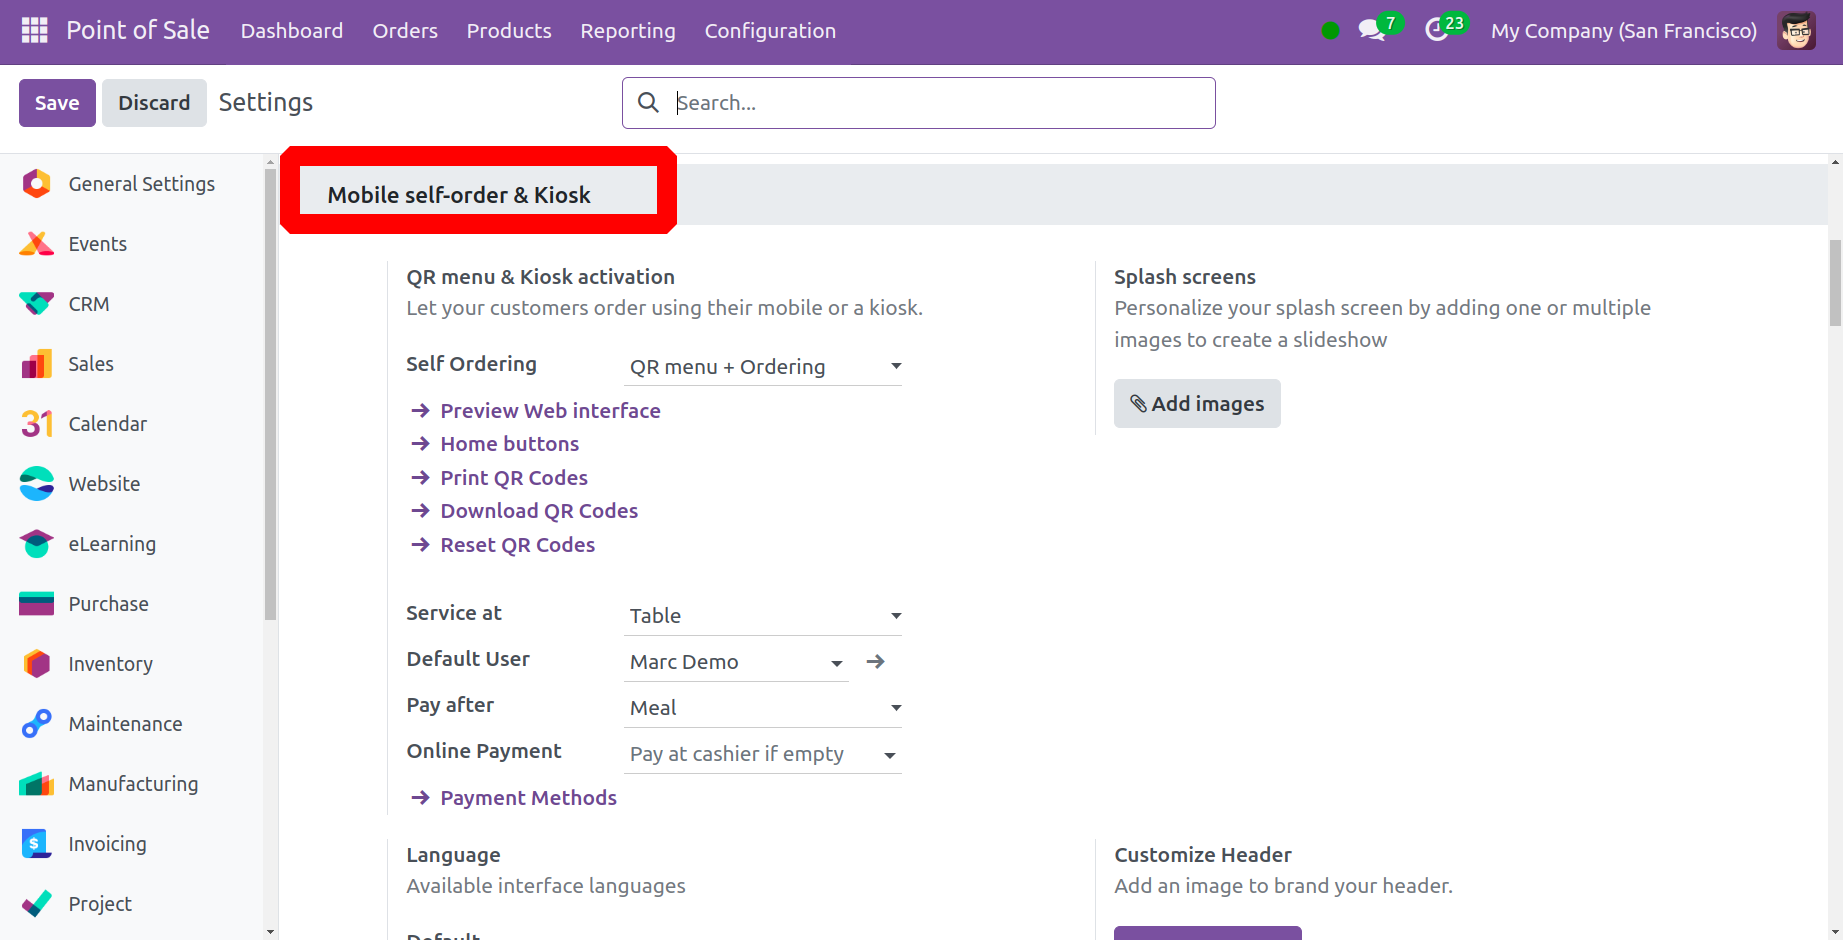Open the Print QR Codes link

pyautogui.click(x=513, y=478)
